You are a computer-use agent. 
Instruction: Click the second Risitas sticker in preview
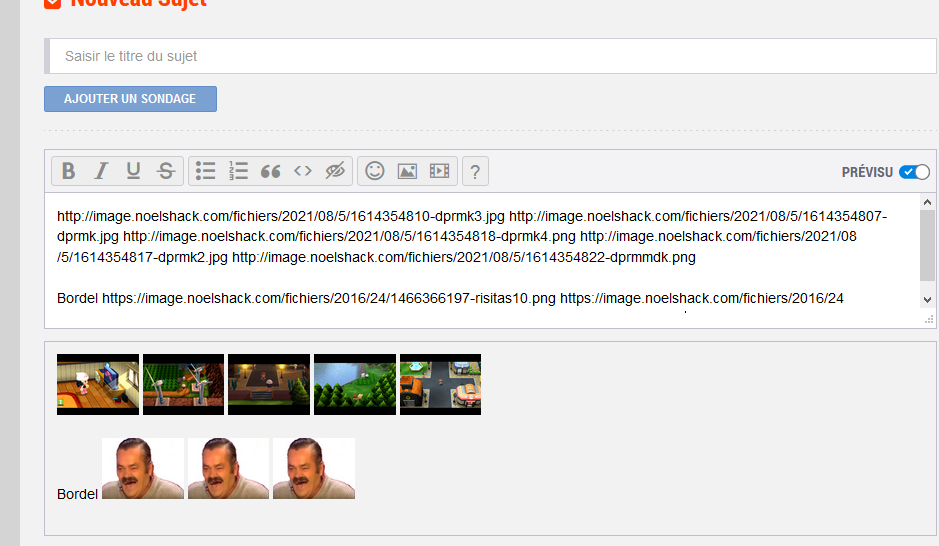[228, 468]
